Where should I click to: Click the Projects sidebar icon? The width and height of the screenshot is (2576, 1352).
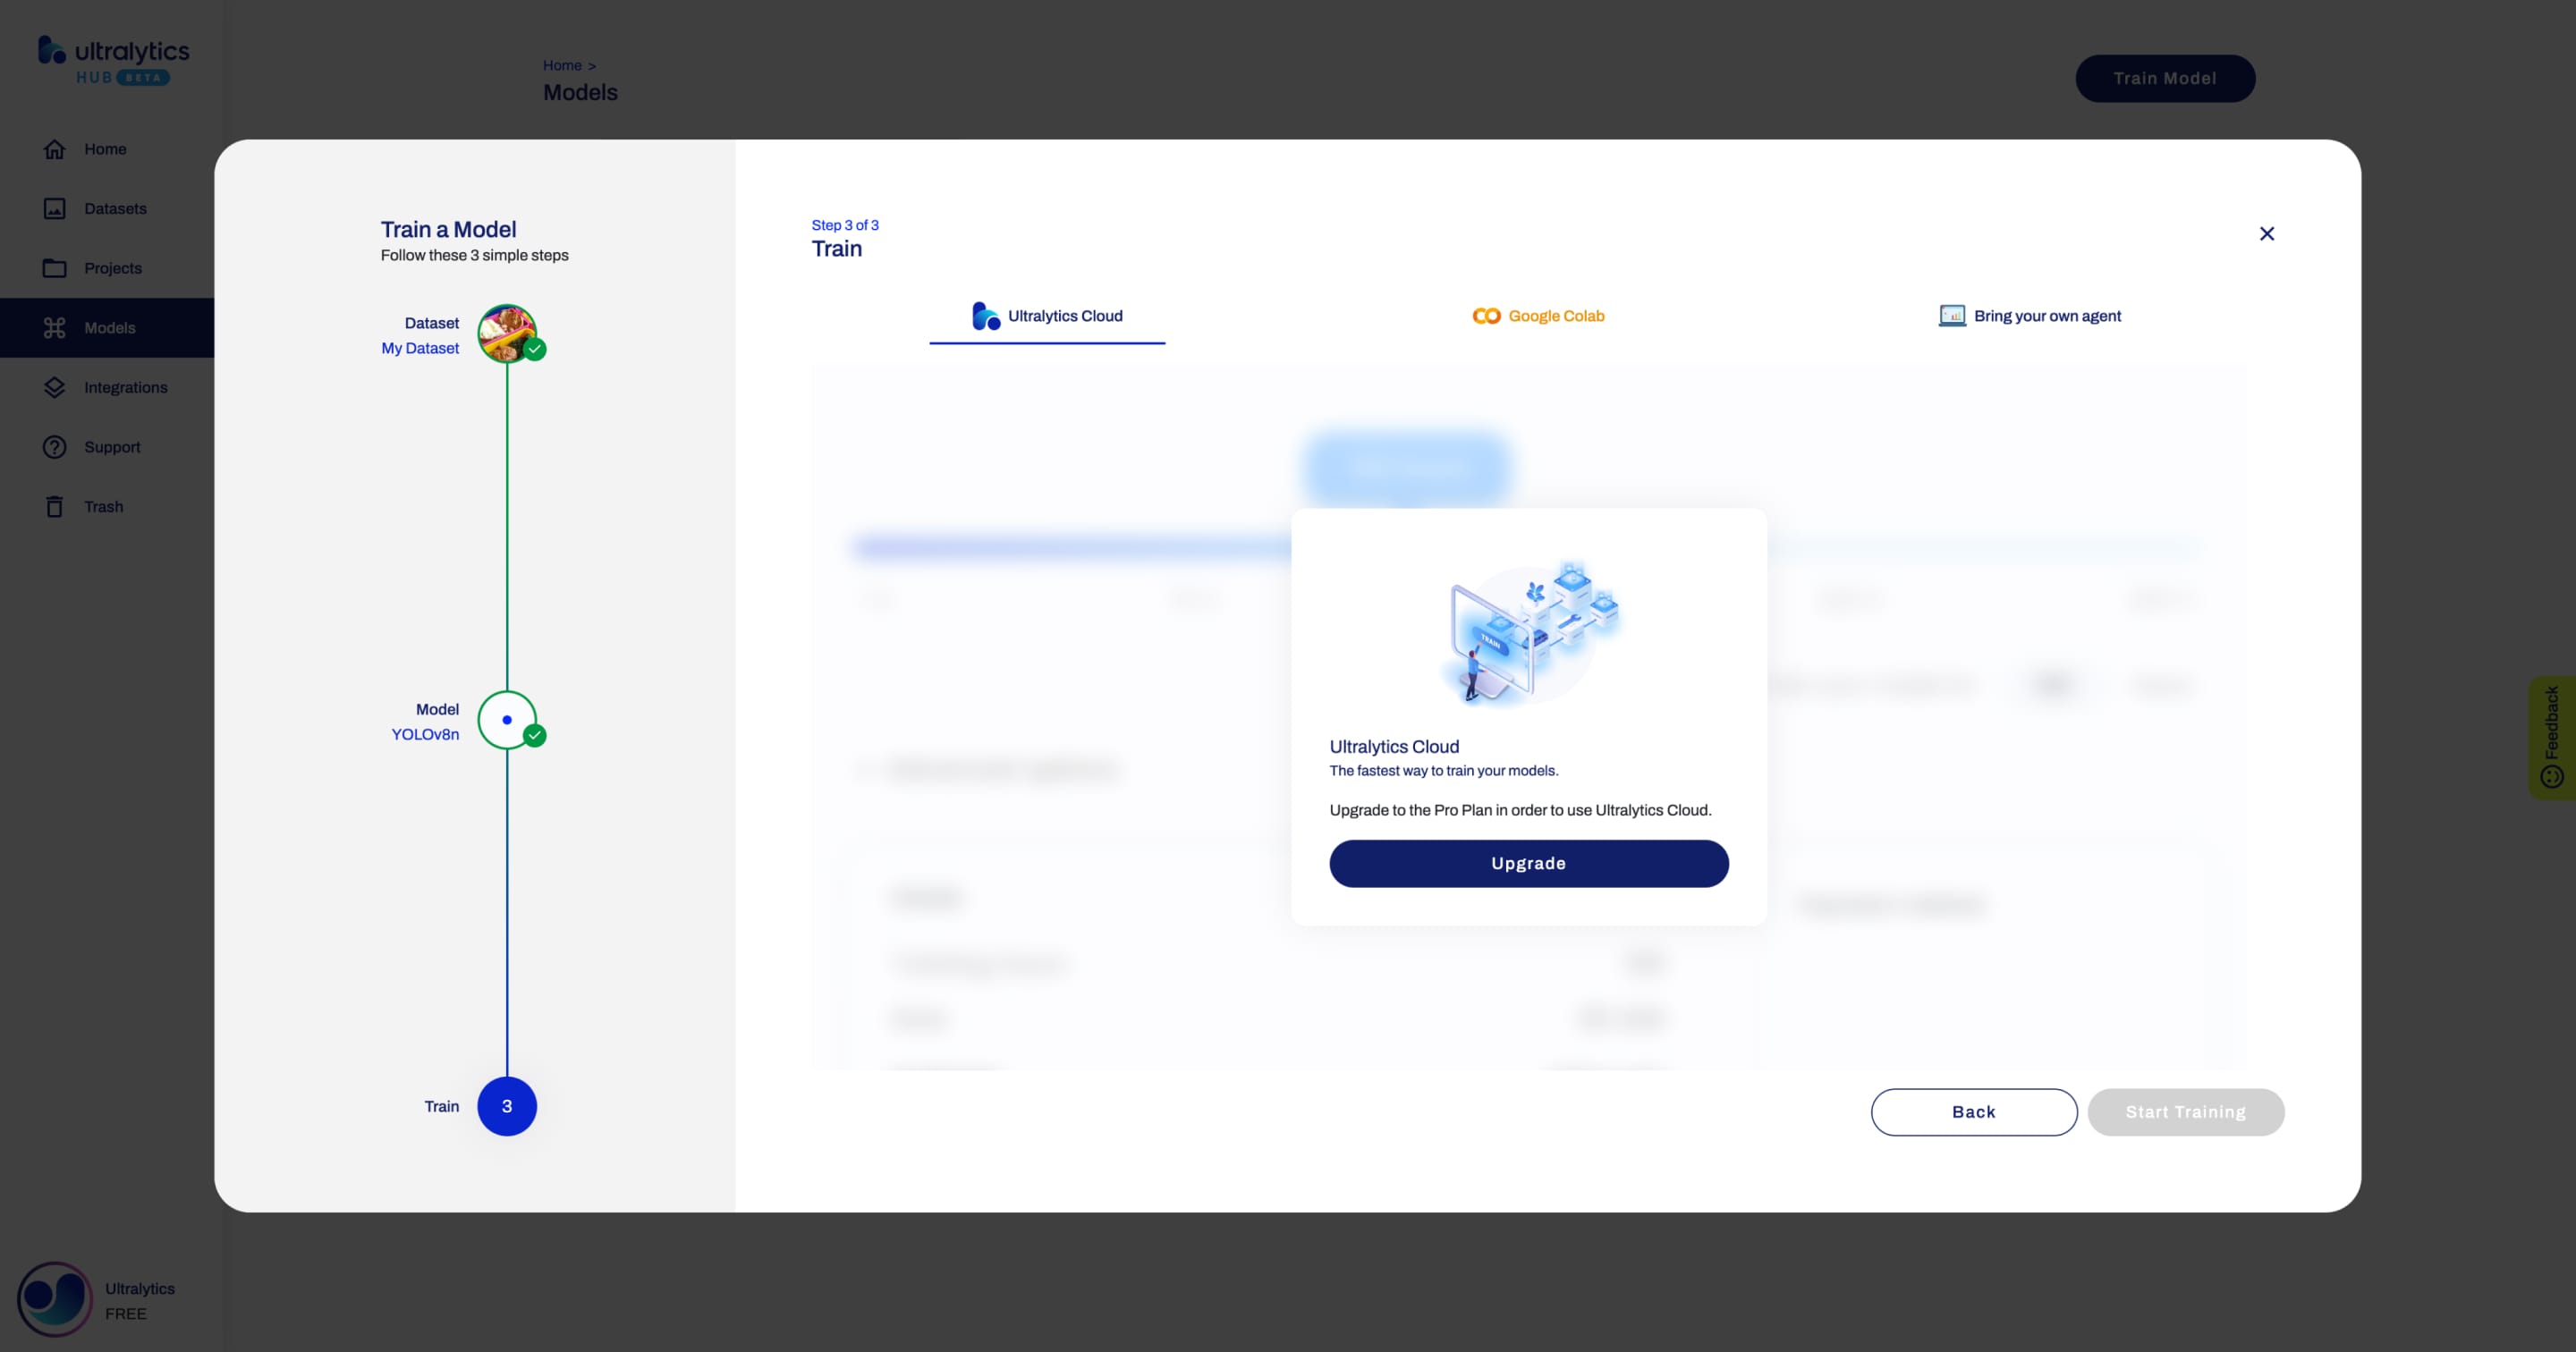[55, 269]
